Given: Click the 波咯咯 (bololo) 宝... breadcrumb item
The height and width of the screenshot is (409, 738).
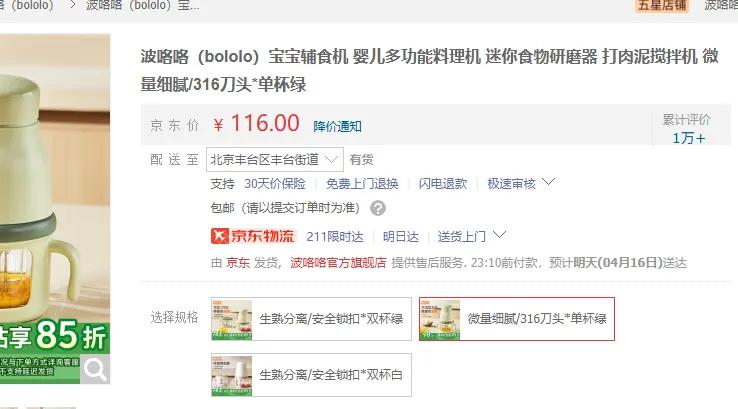Looking at the screenshot, I should tap(143, 6).
